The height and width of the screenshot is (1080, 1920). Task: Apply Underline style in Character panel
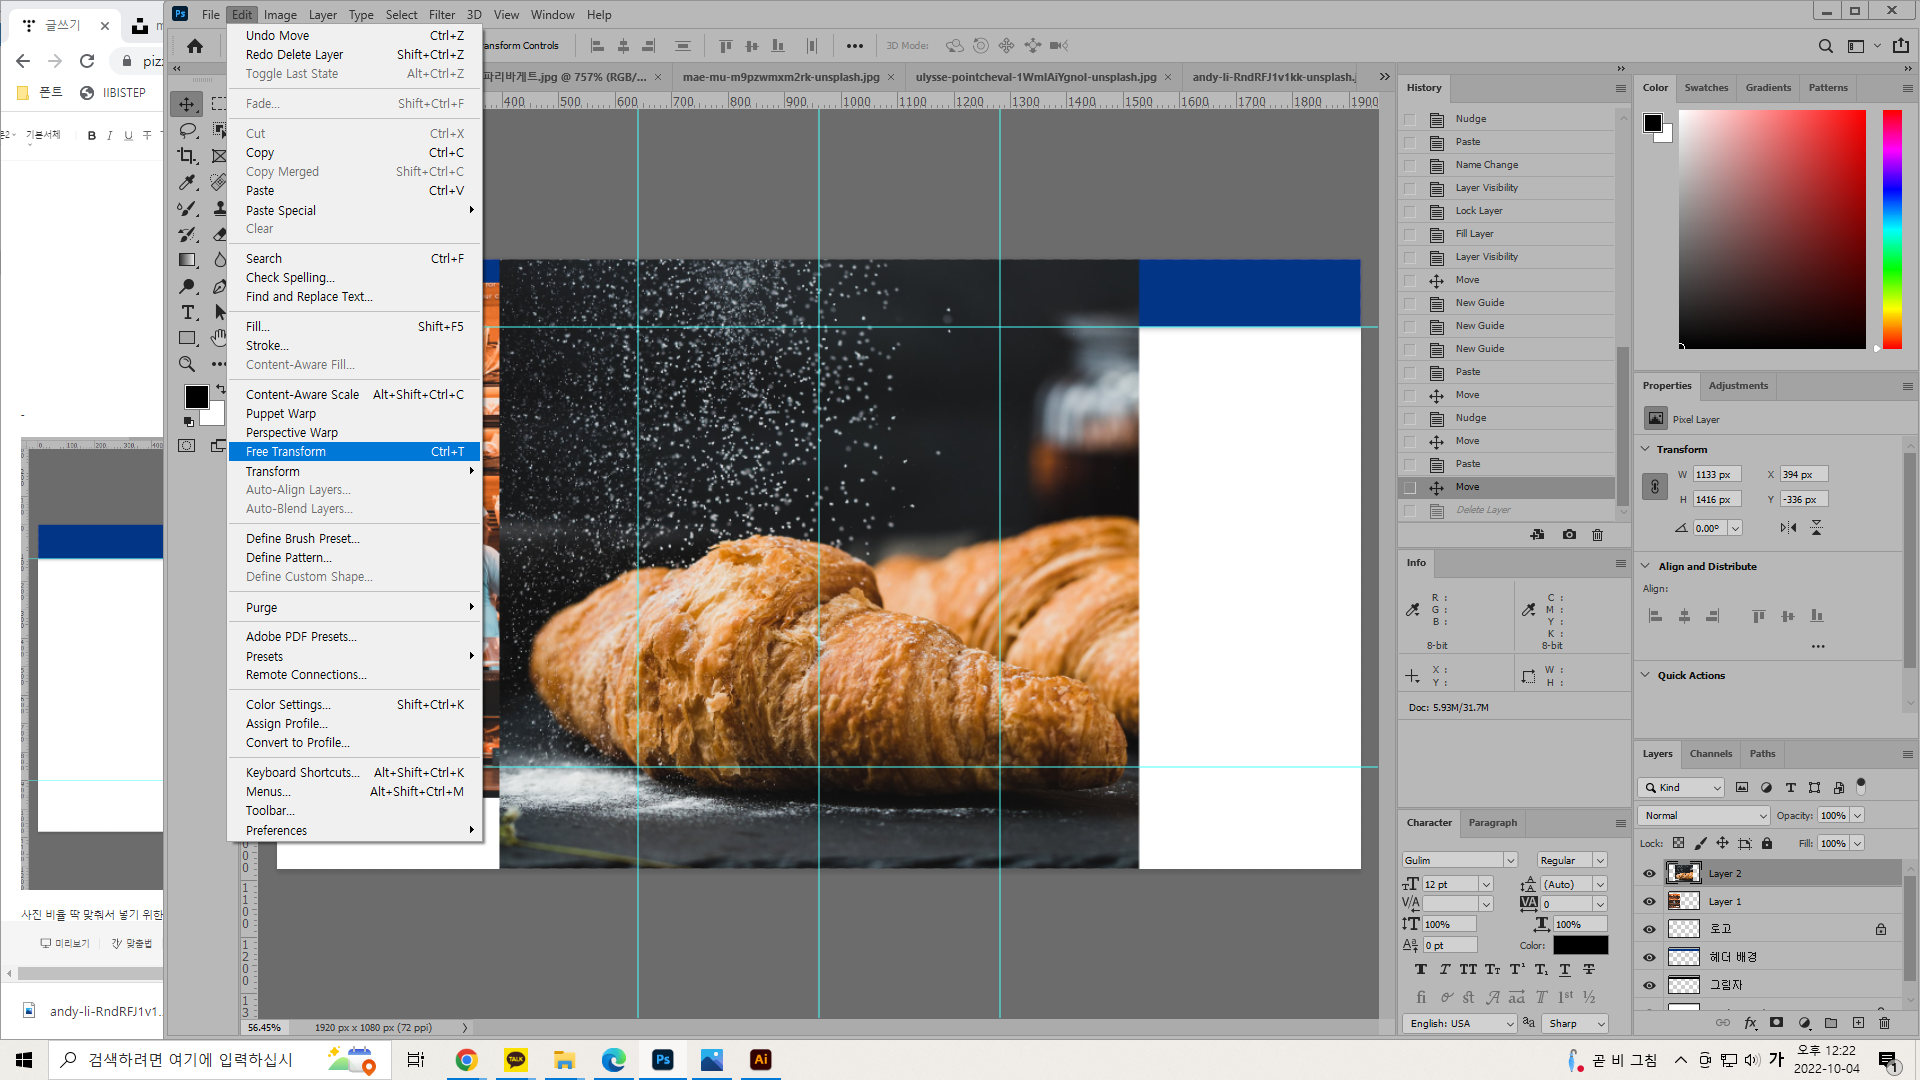pos(1565,969)
